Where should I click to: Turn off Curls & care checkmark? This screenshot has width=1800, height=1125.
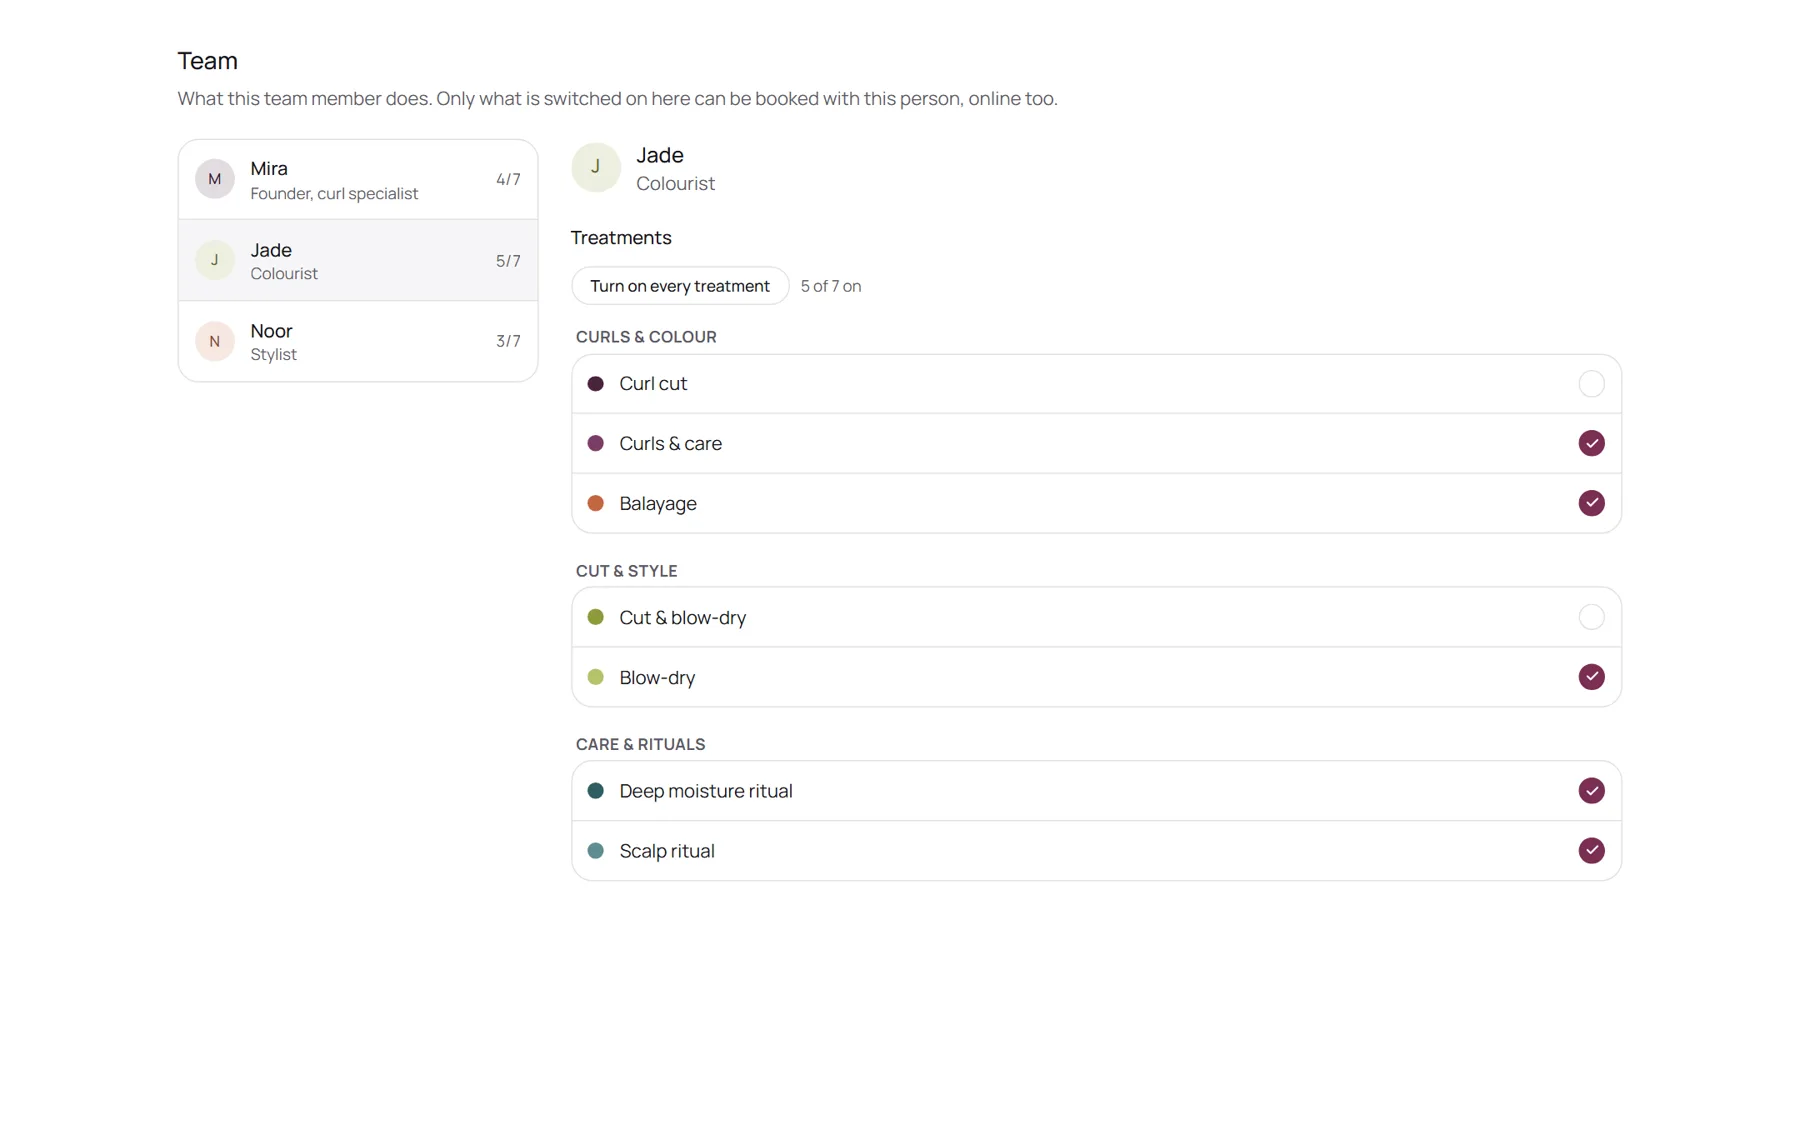coord(1591,443)
